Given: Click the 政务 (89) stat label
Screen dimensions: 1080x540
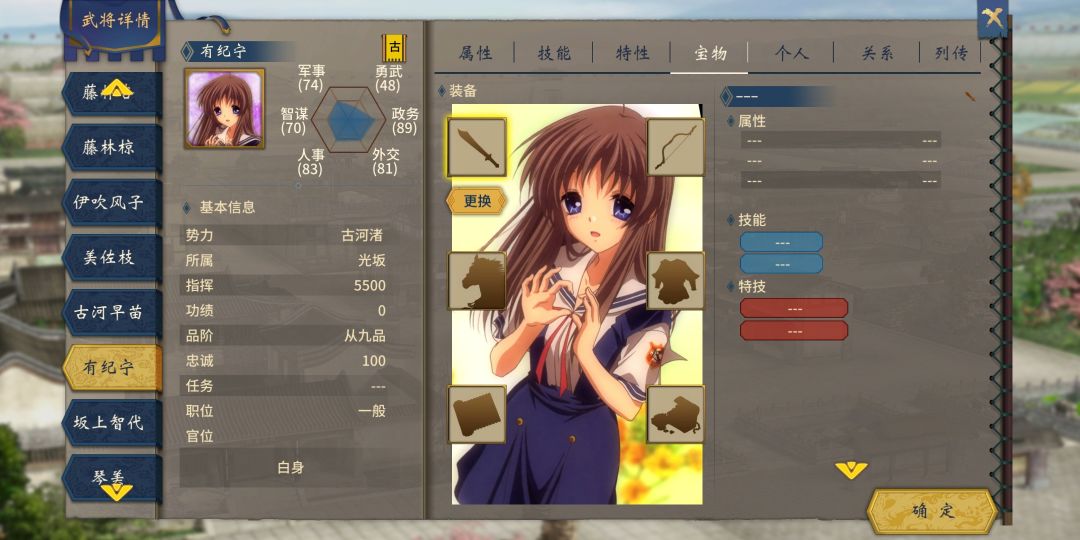Looking at the screenshot, I should click(405, 121).
